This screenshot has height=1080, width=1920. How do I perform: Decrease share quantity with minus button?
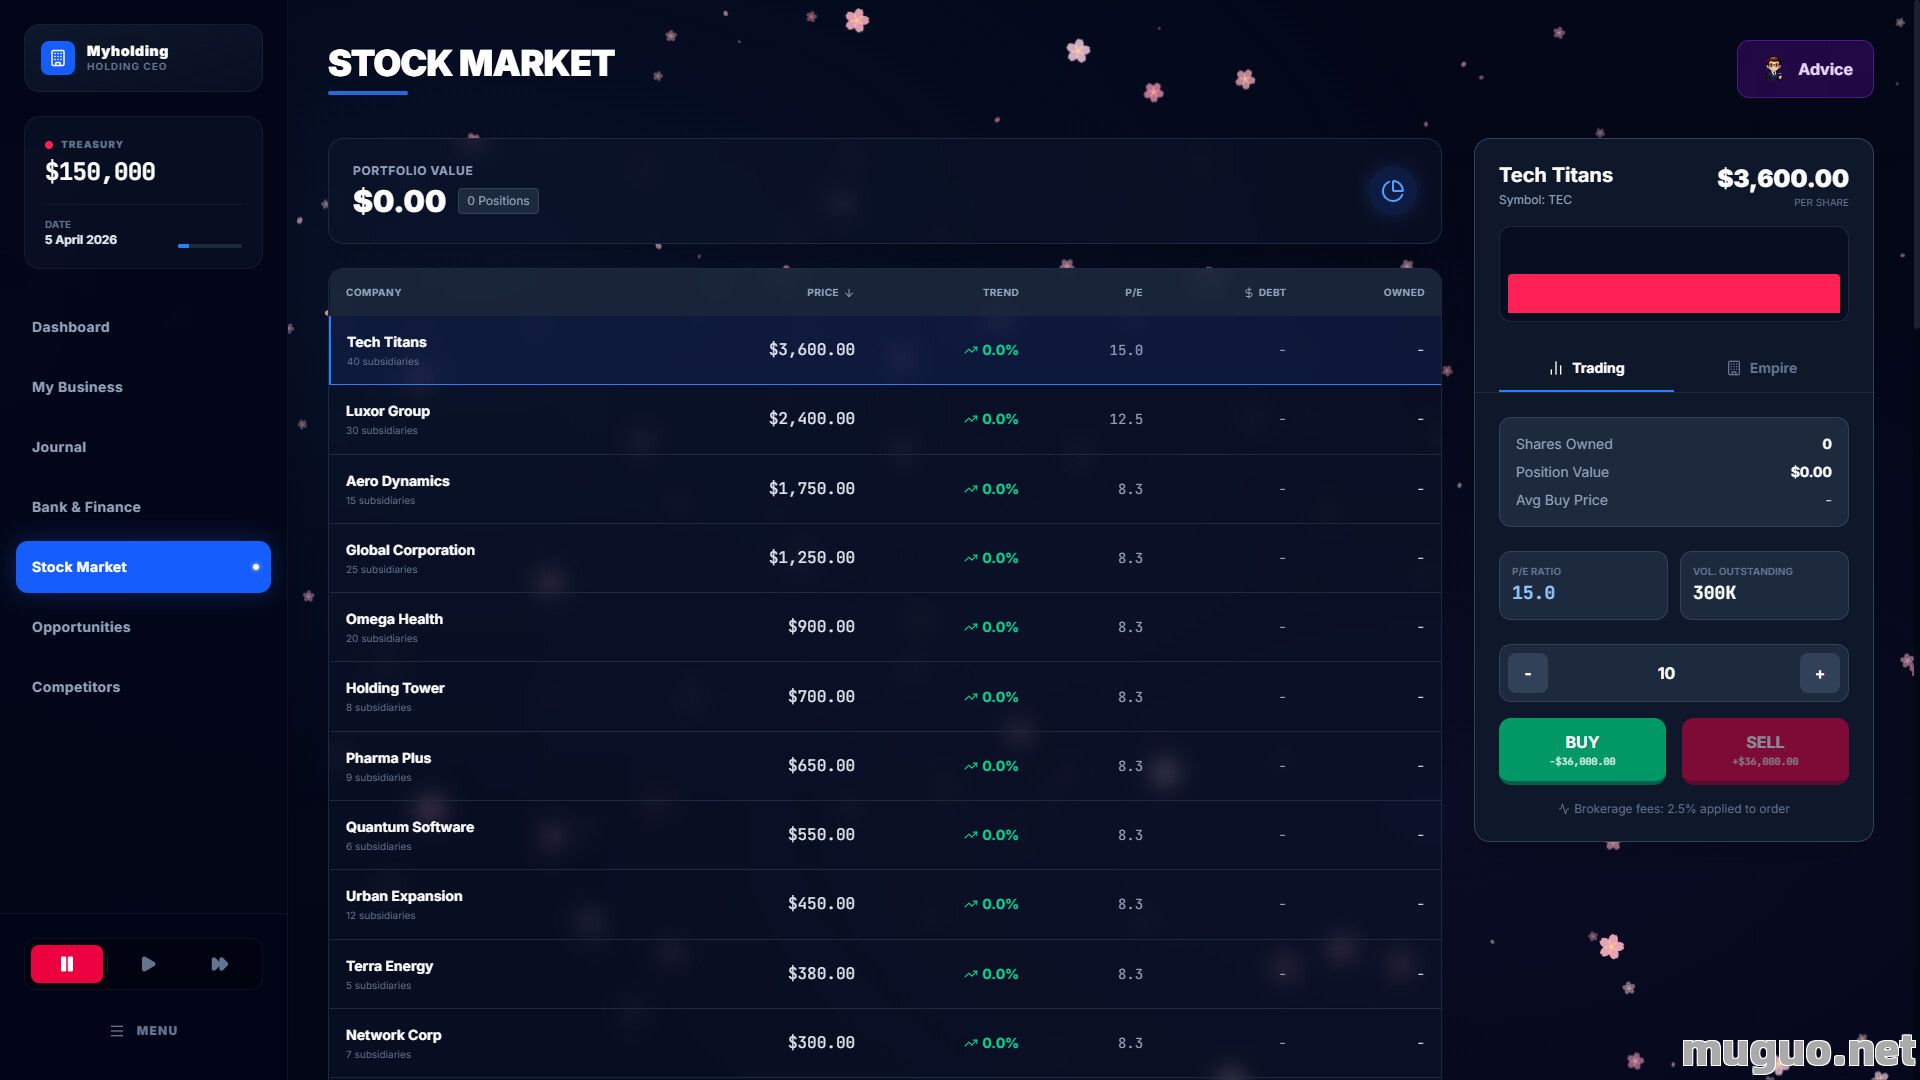click(x=1528, y=674)
